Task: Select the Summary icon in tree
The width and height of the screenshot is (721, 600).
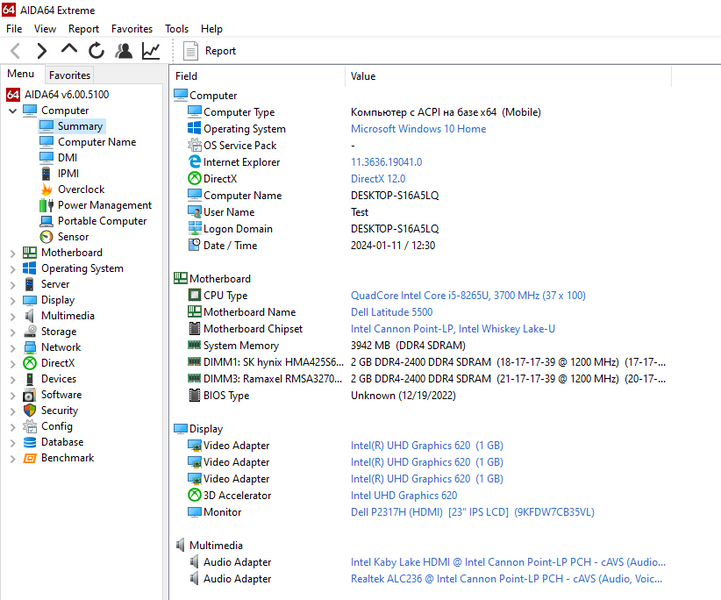Action: [46, 126]
